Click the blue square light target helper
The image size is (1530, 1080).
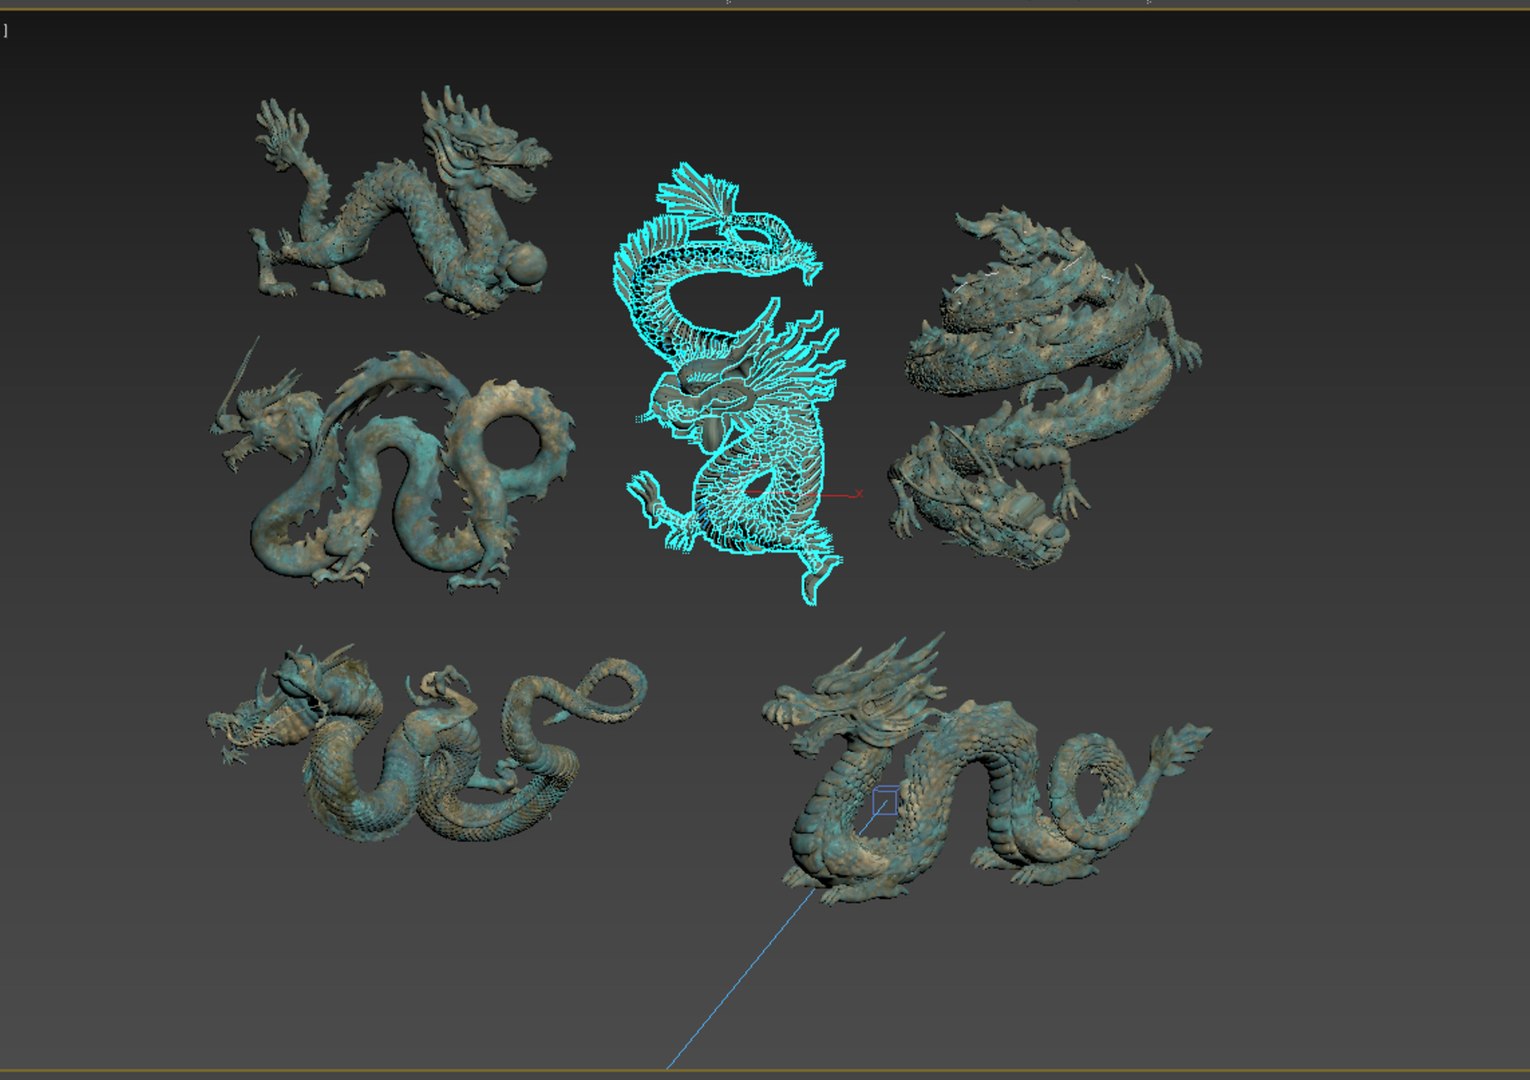(x=884, y=801)
